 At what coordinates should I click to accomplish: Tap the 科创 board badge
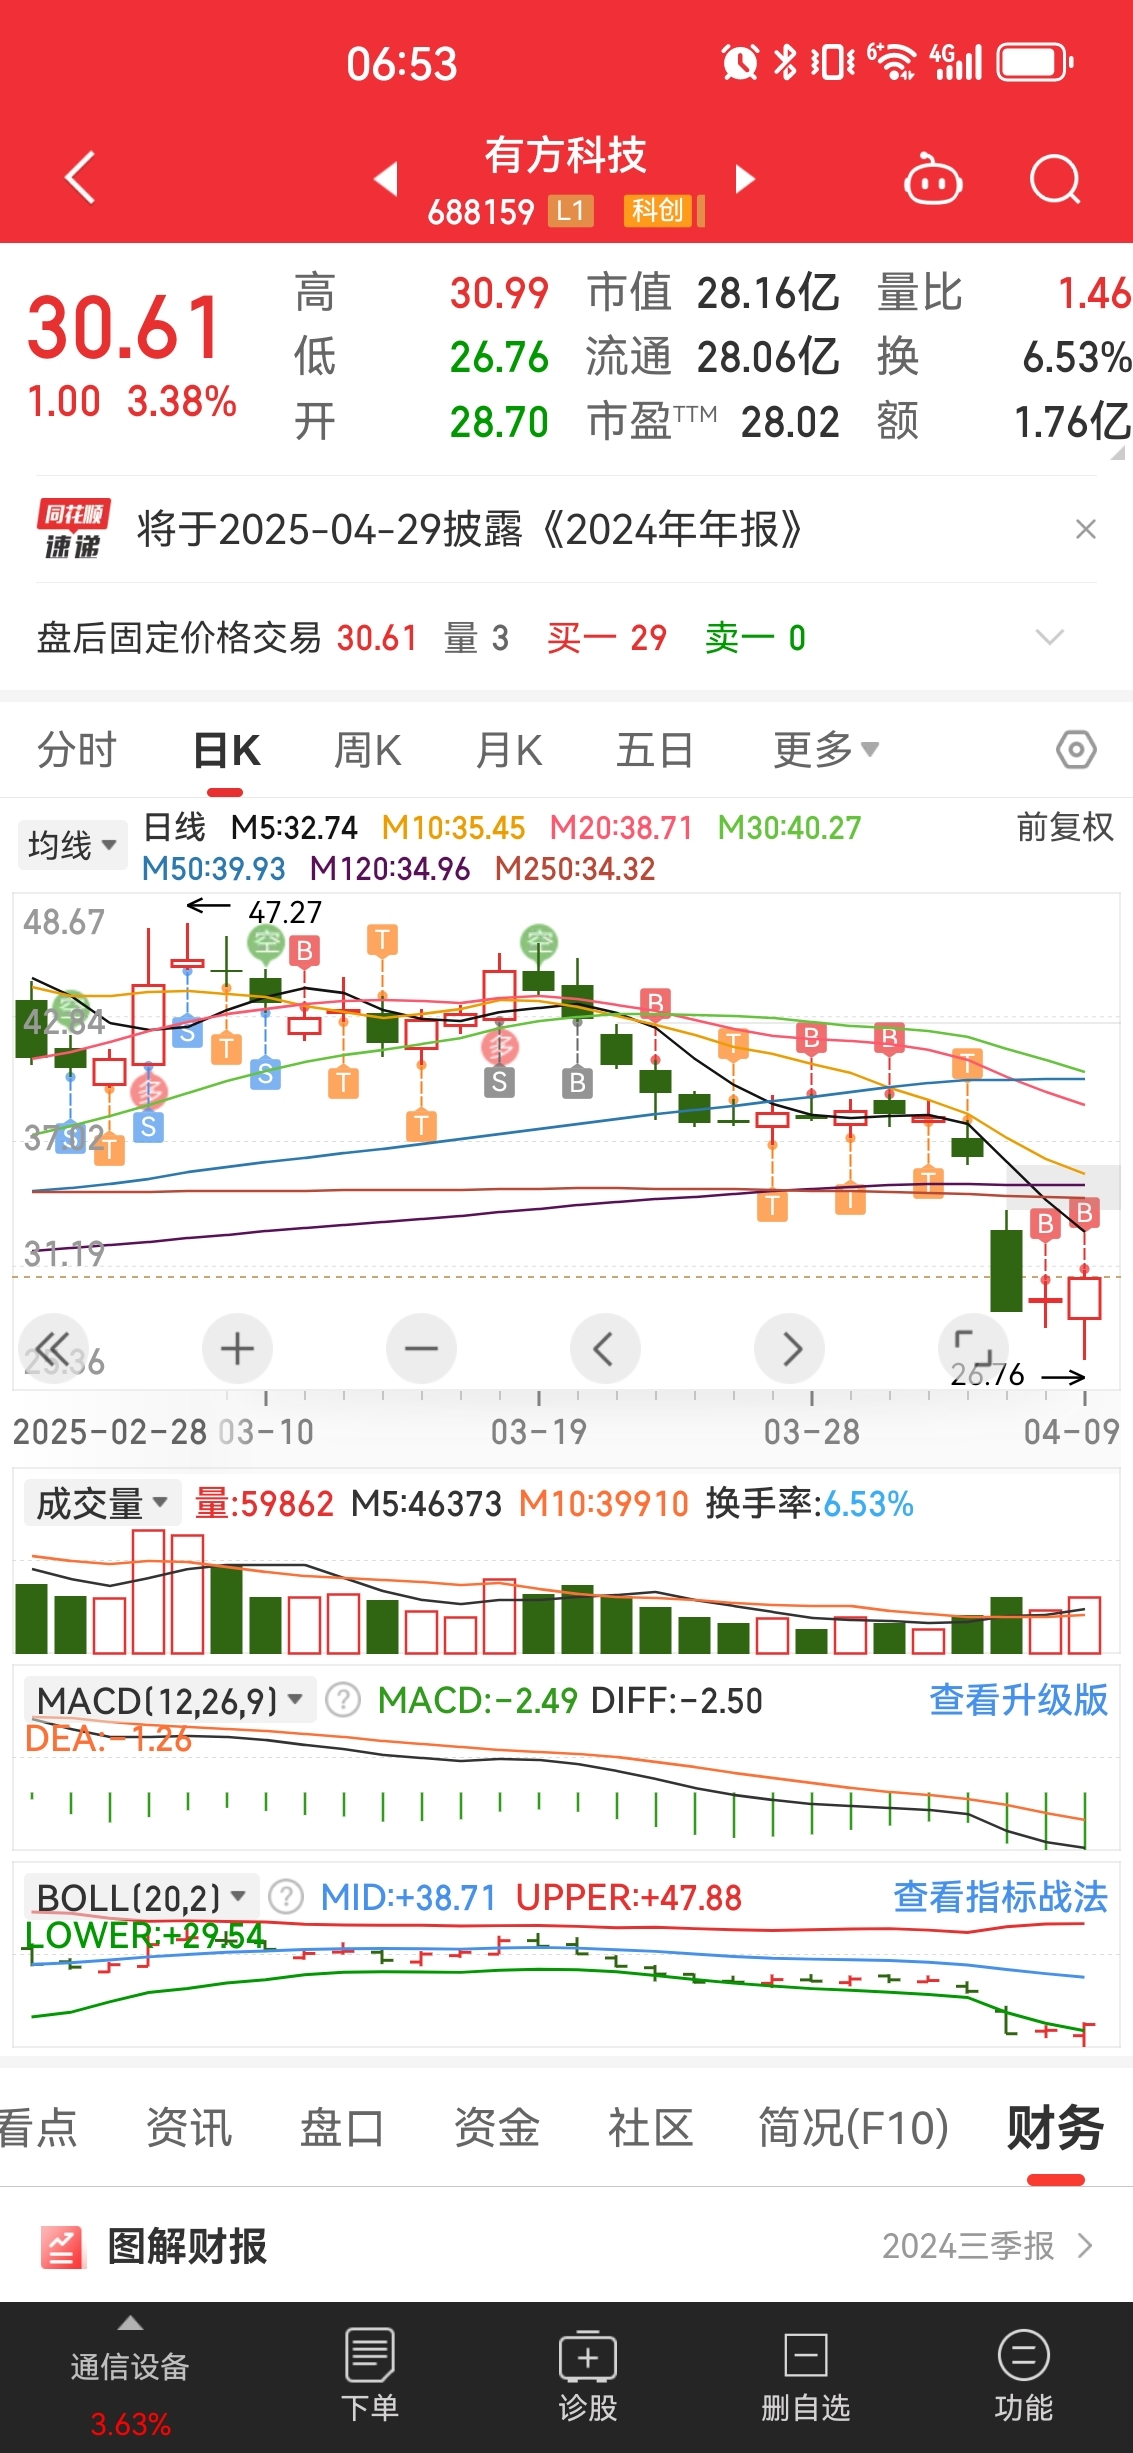(x=657, y=211)
